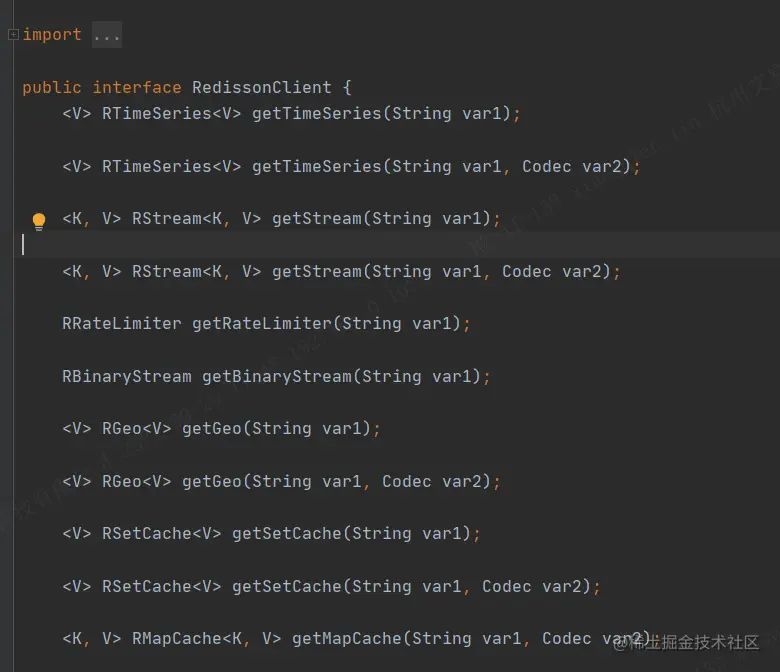Viewport: 780px width, 672px height.
Task: Click Codec in the getSetCache overload
Action: (x=506, y=586)
